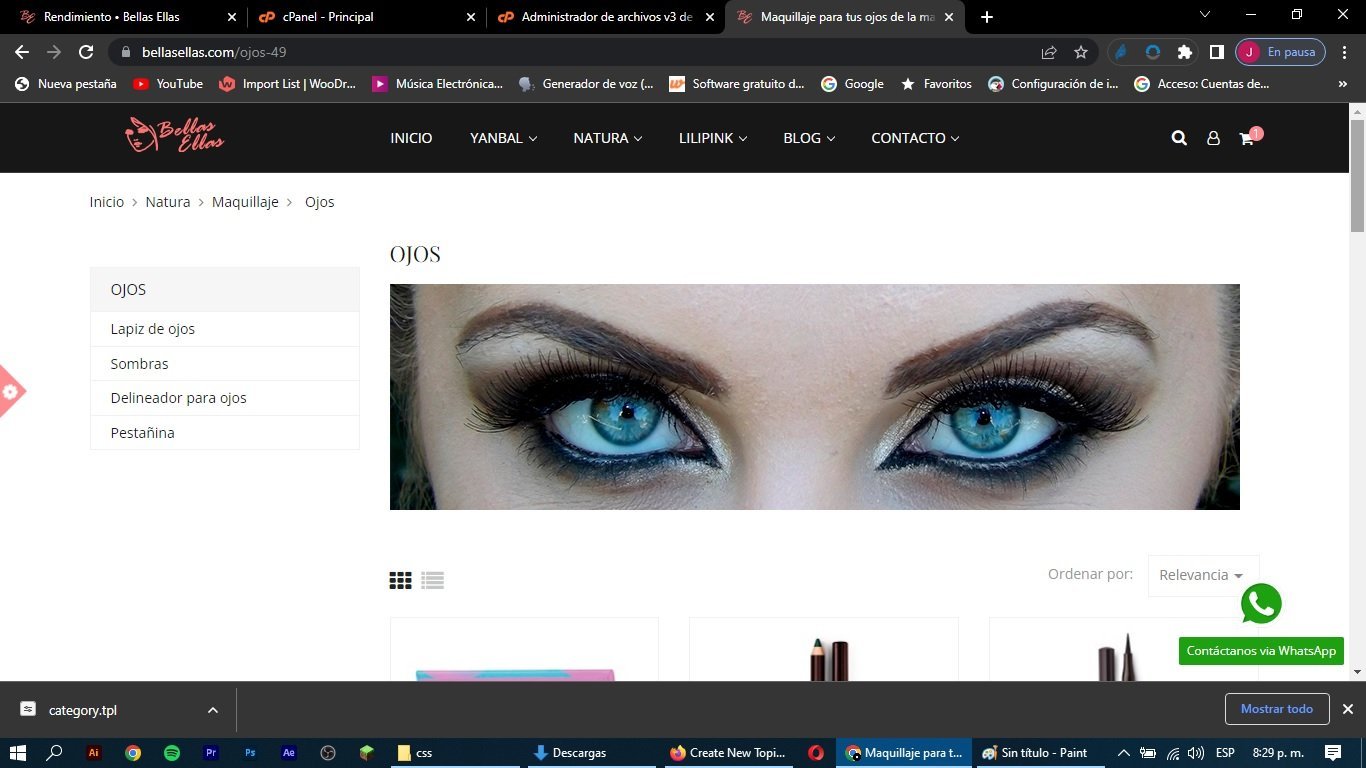Screen dimensions: 1366x768
Task: Open the Chrome tab search chevron
Action: click(1205, 15)
